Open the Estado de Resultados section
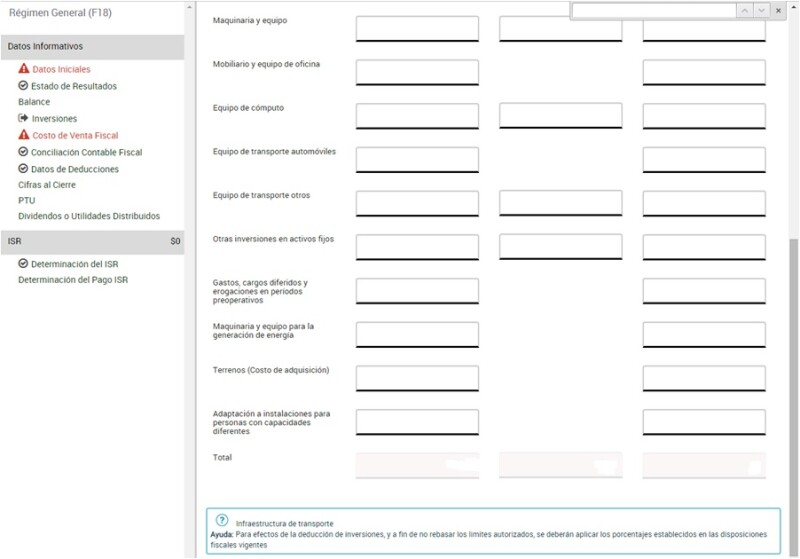 coord(74,86)
